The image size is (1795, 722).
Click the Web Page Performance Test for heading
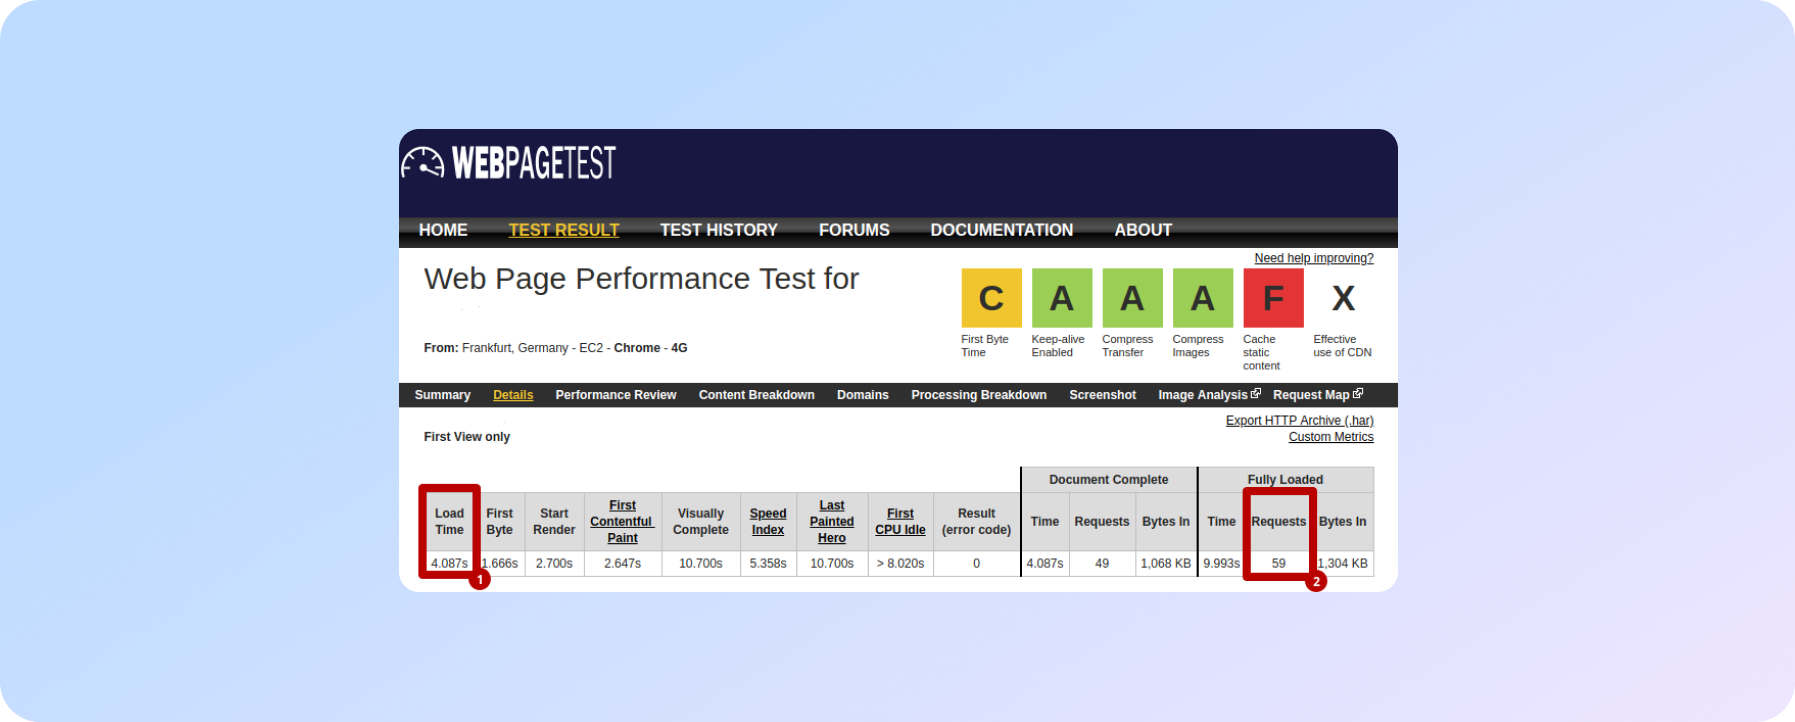(641, 279)
